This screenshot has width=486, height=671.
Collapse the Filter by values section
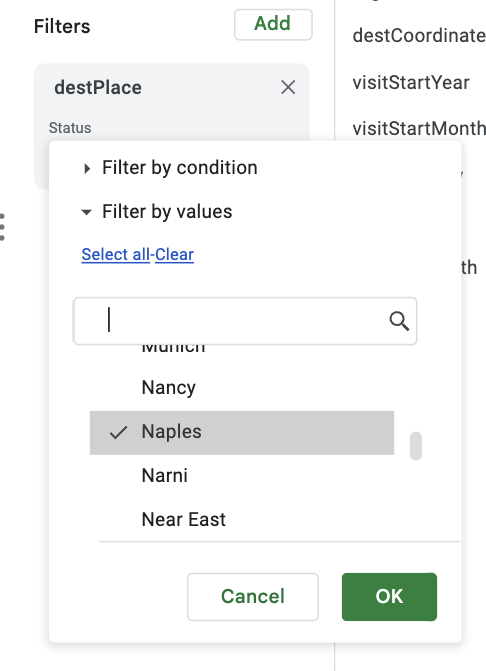[167, 212]
